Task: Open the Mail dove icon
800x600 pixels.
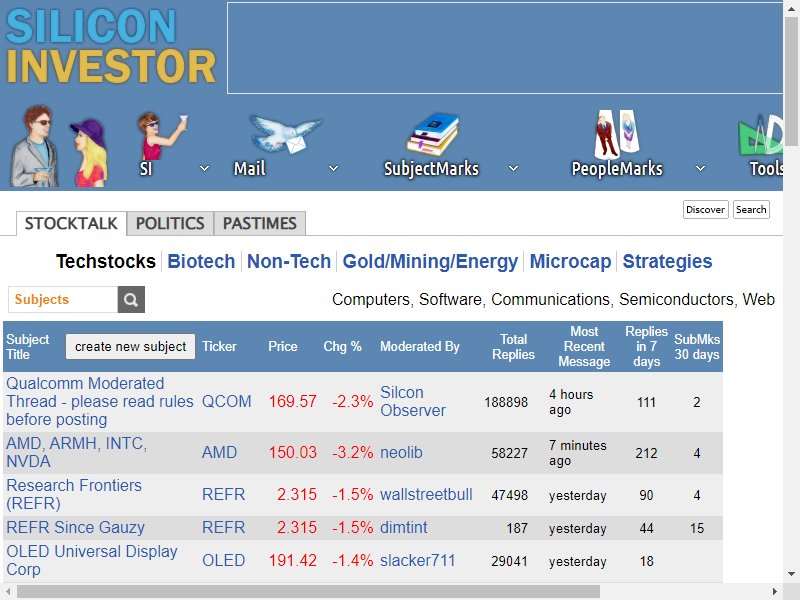Action: tap(285, 134)
